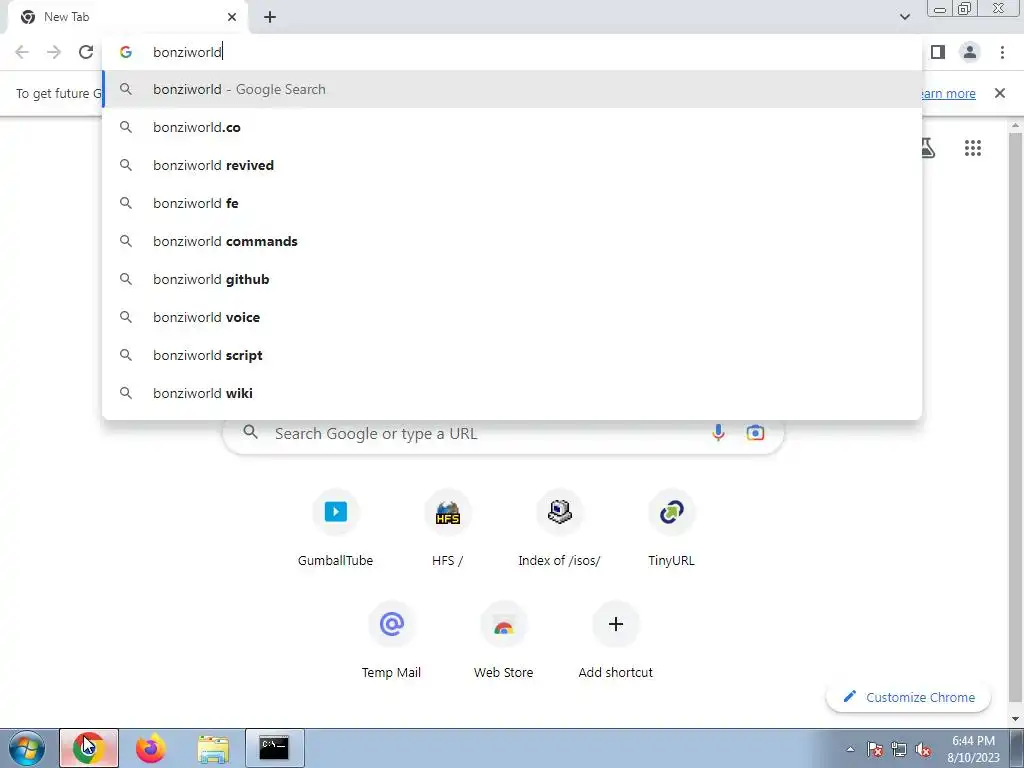Open the Action Center flag icon
The image size is (1024, 768).
(x=875, y=749)
